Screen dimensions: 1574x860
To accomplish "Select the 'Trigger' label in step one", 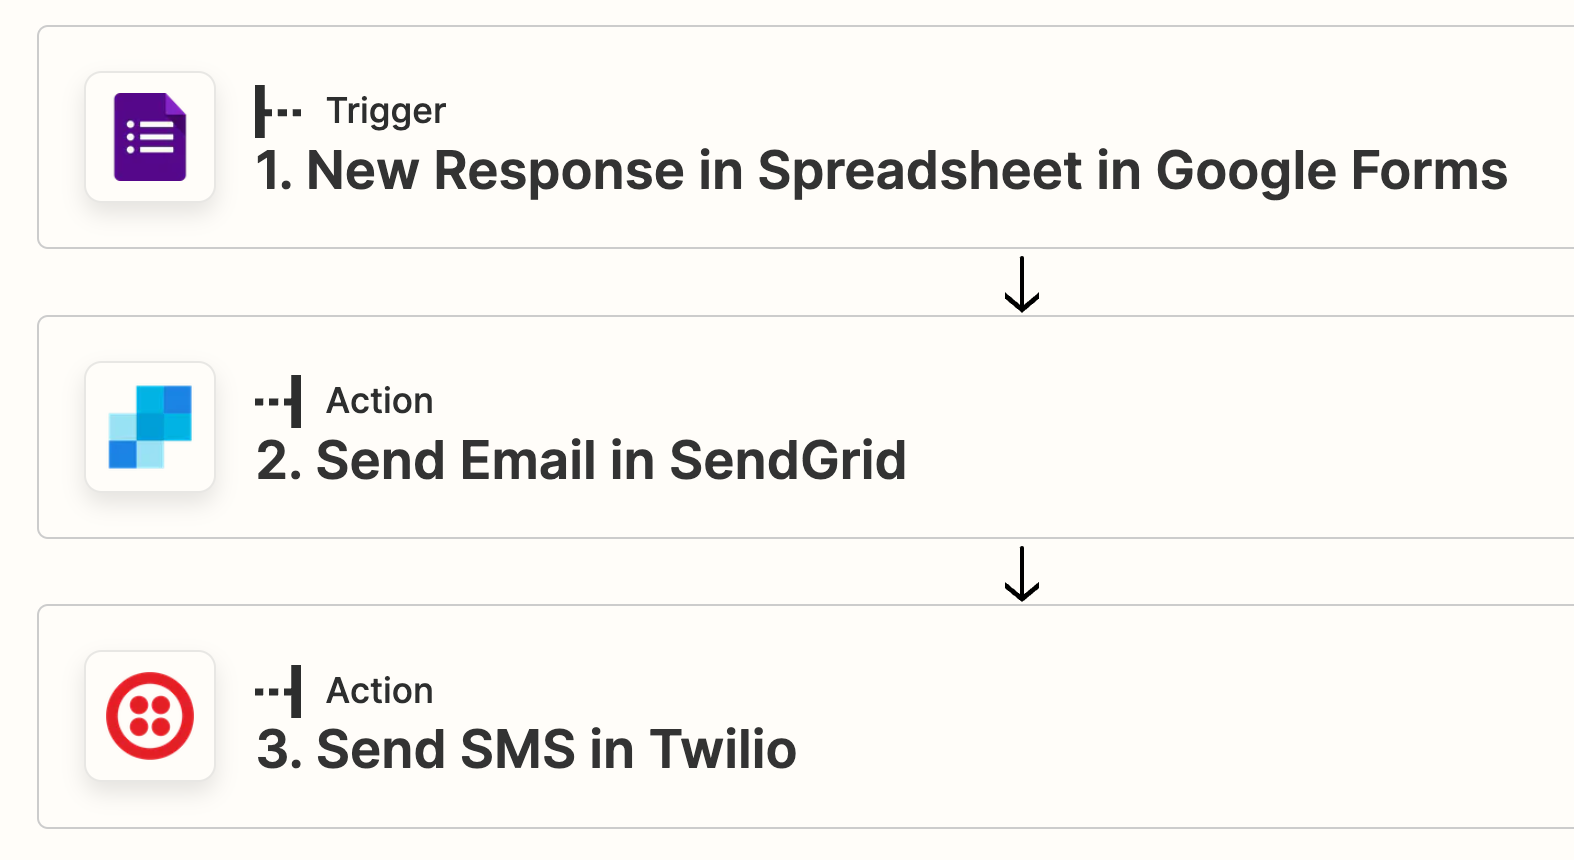I will point(386,111).
